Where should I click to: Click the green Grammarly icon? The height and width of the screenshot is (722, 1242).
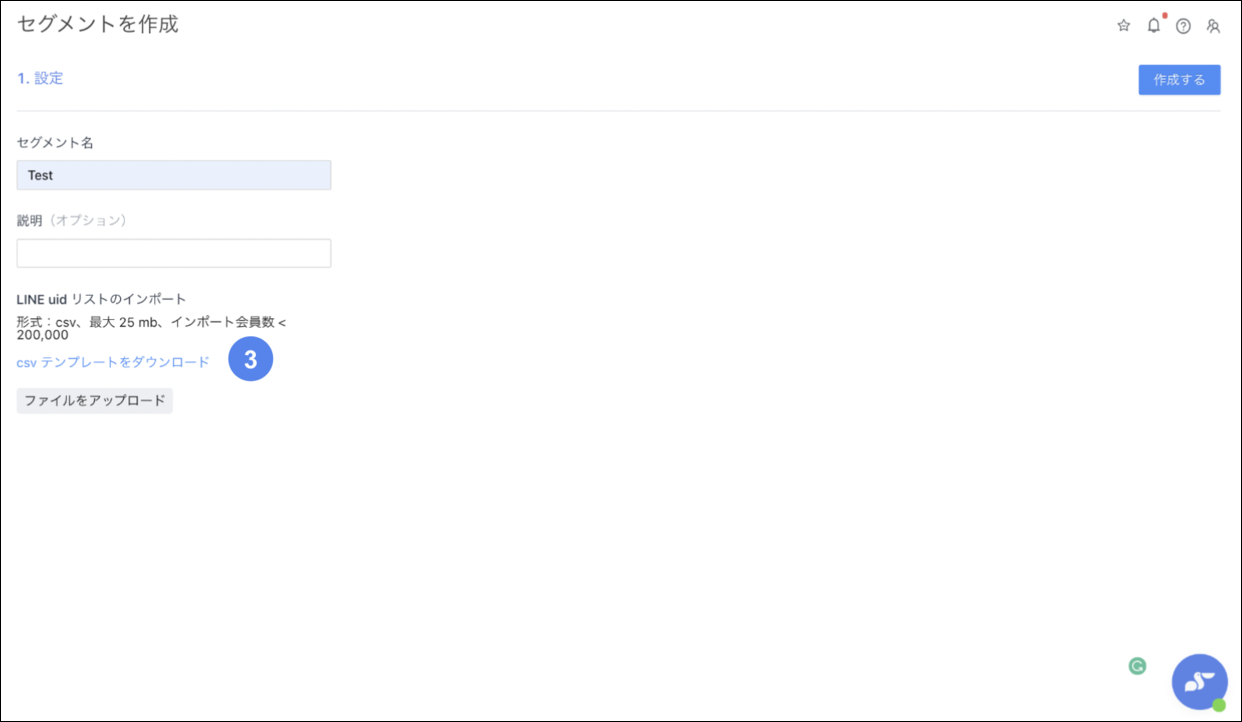pyautogui.click(x=1137, y=666)
